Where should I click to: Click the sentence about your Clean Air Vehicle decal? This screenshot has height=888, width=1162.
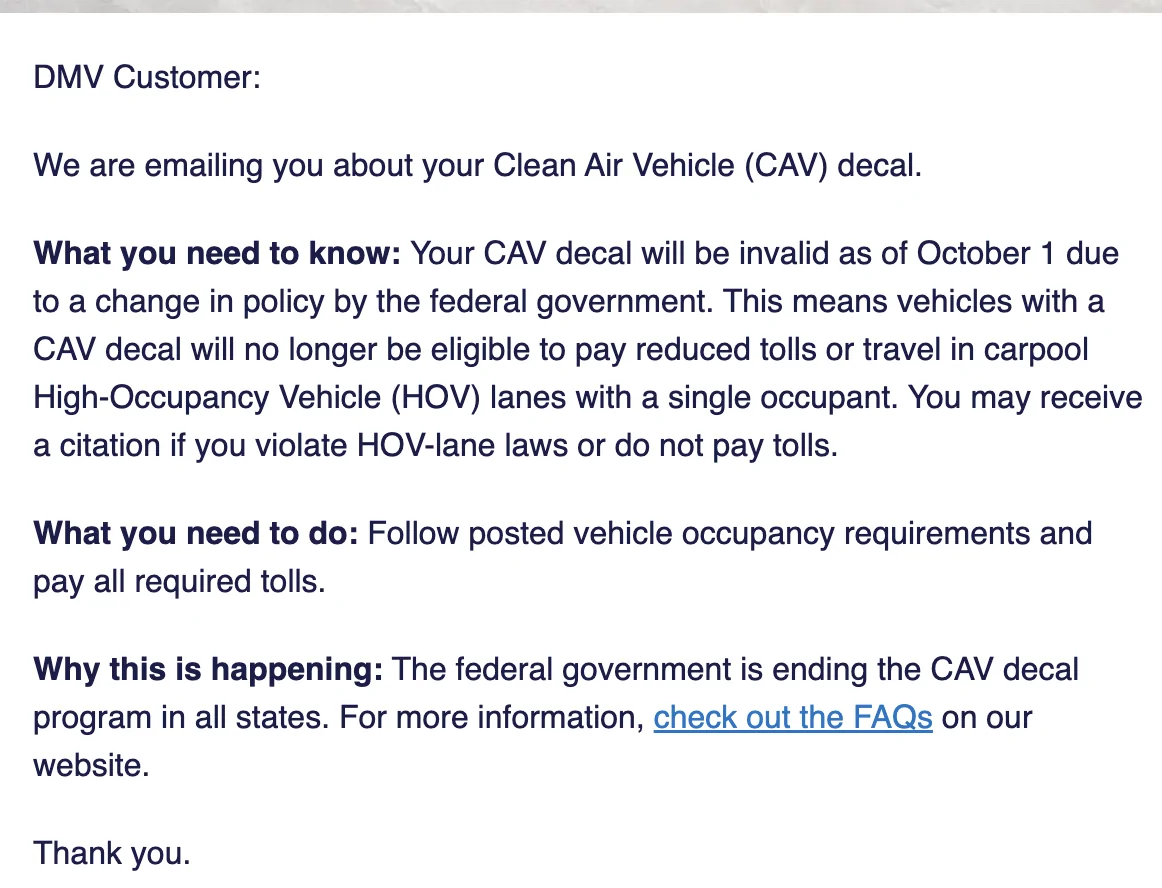point(477,165)
